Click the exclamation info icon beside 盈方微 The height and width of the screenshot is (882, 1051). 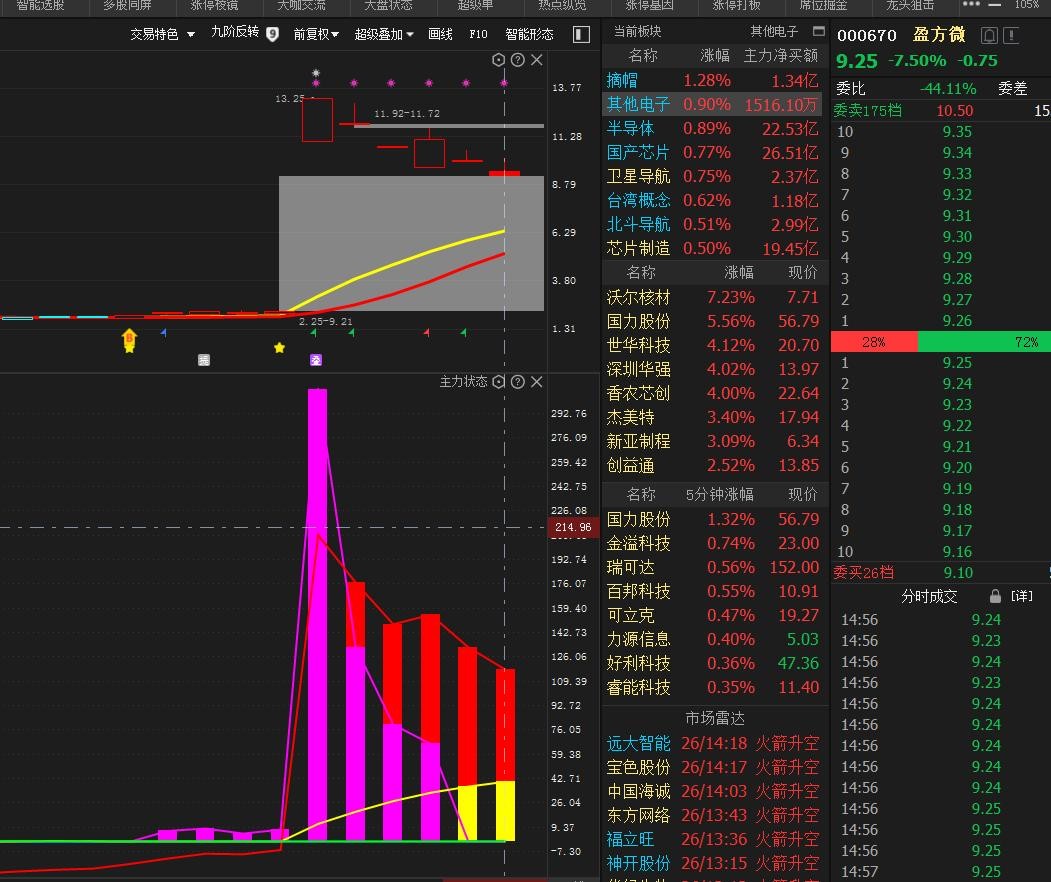pos(1011,36)
